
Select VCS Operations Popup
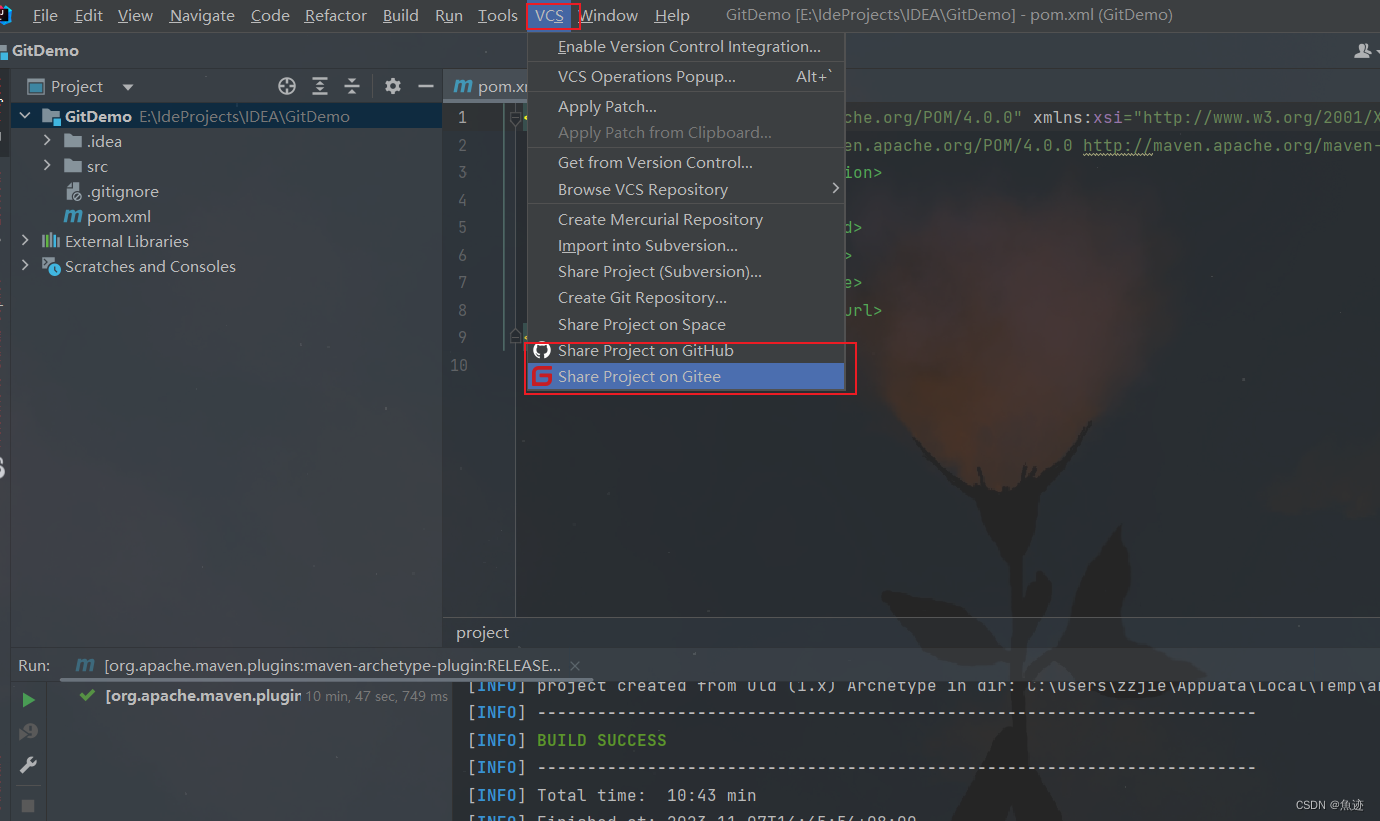[686, 76]
